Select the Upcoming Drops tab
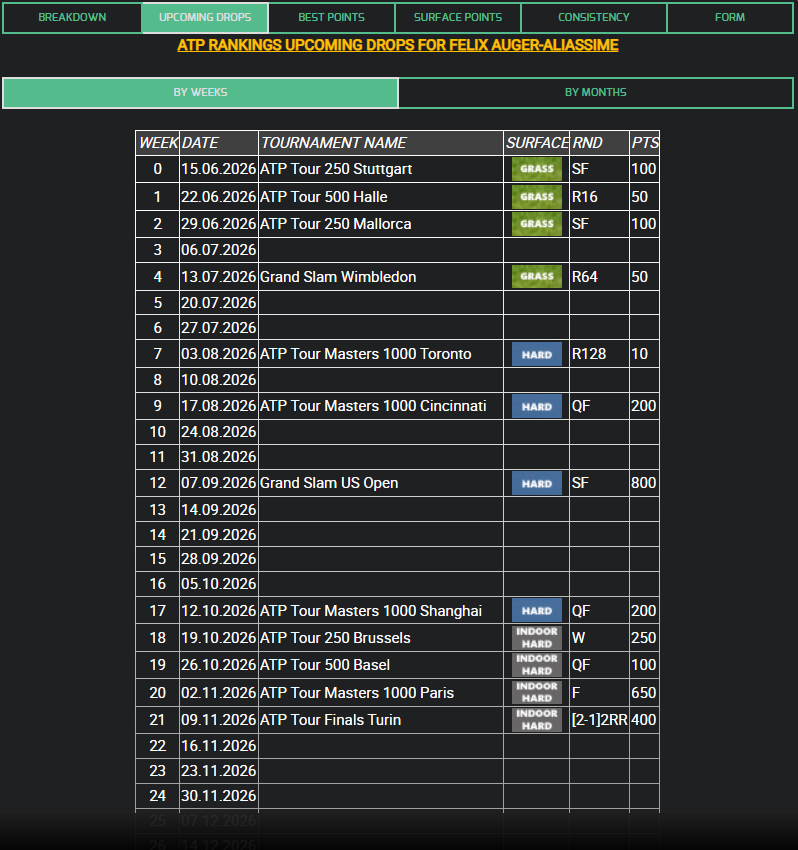This screenshot has width=798, height=850. coord(205,17)
